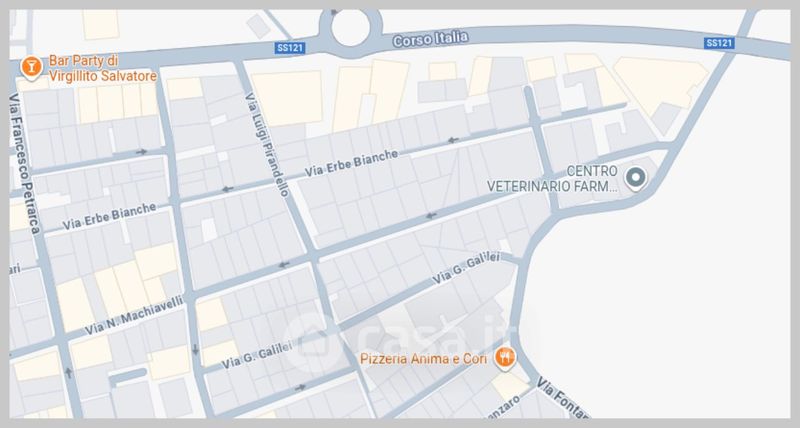Click the Corso Italia street label
Viewport: 800px width, 428px height.
coord(430,39)
